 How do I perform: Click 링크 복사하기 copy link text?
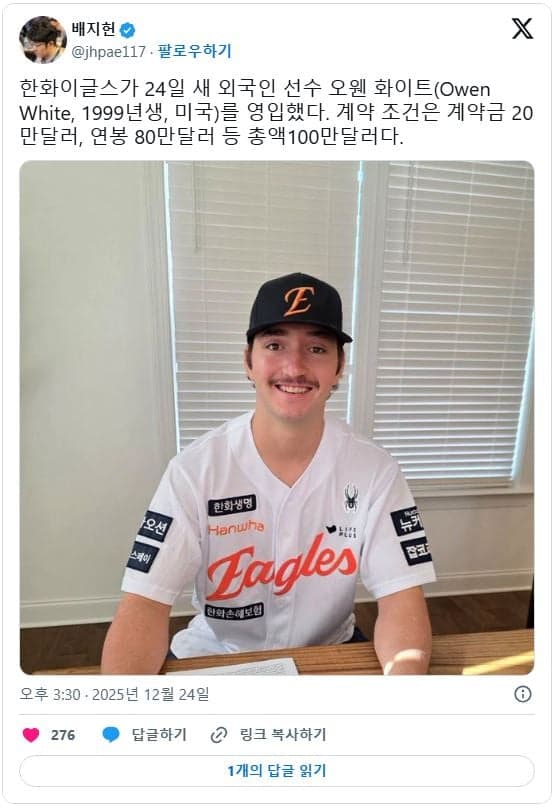(283, 734)
